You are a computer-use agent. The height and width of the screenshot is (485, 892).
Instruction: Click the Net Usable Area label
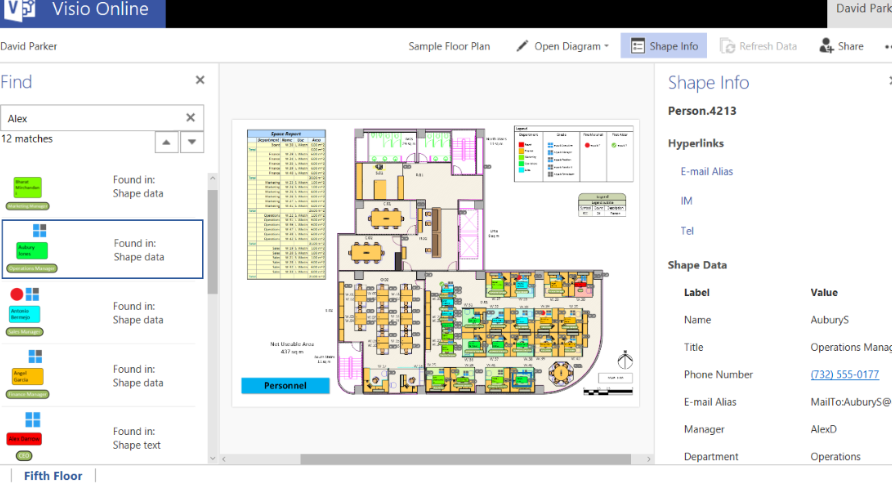click(x=292, y=347)
